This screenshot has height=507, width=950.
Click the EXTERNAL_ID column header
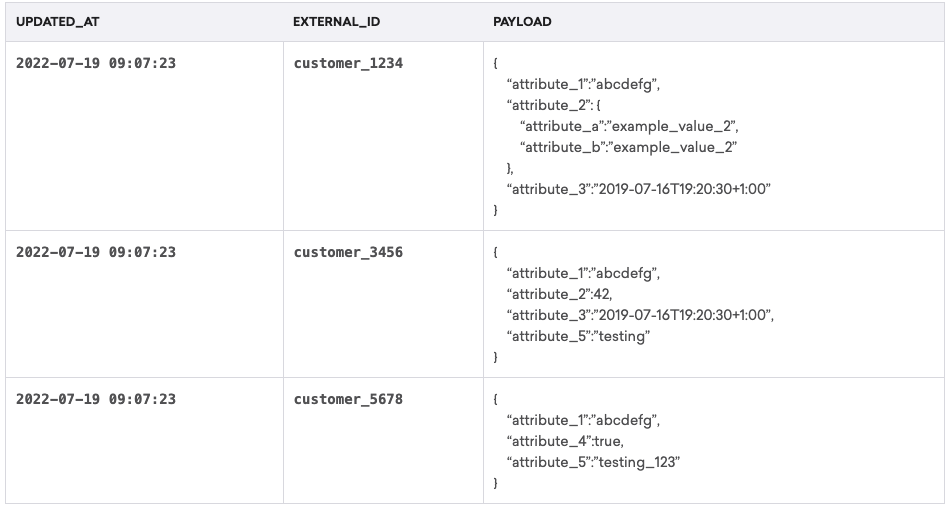[x=336, y=22]
